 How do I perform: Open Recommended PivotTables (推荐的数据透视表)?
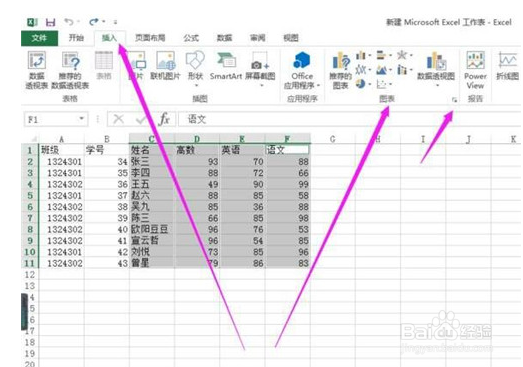[x=70, y=71]
